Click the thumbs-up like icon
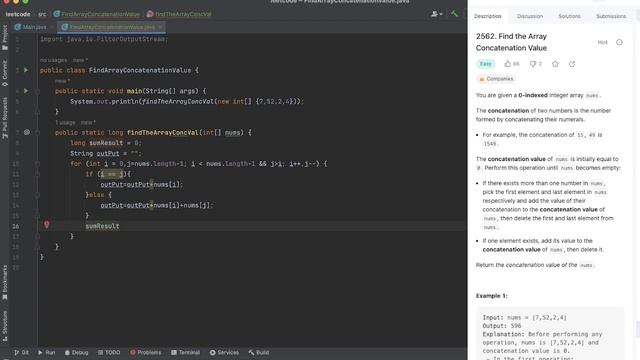640x360 pixels. 507,64
